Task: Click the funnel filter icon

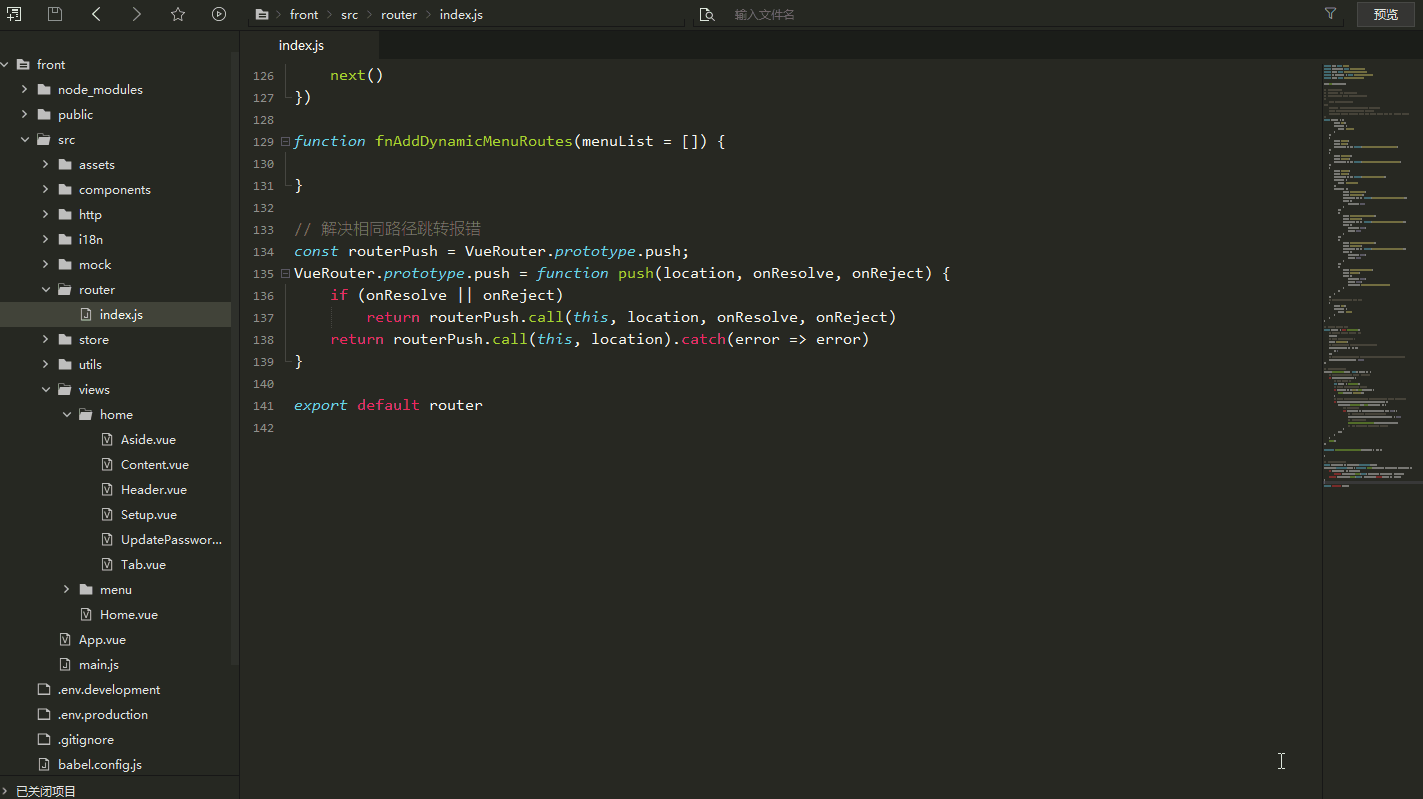Action: coord(1330,14)
